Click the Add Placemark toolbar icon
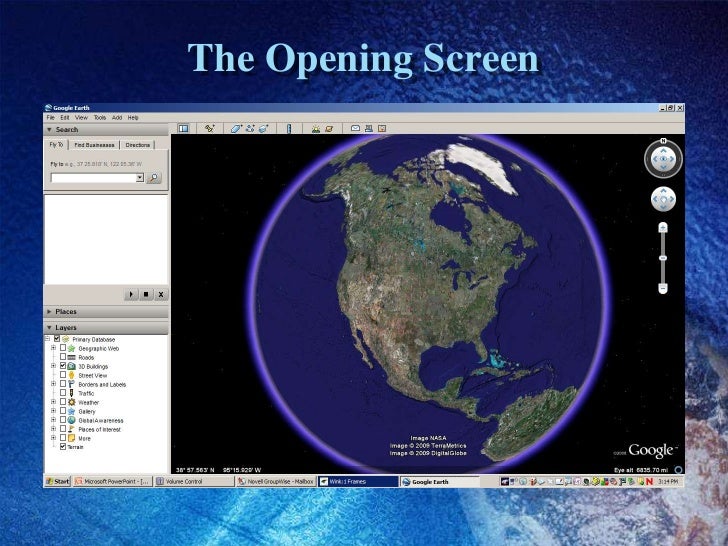Screen dimensions: 728x546 point(209,129)
